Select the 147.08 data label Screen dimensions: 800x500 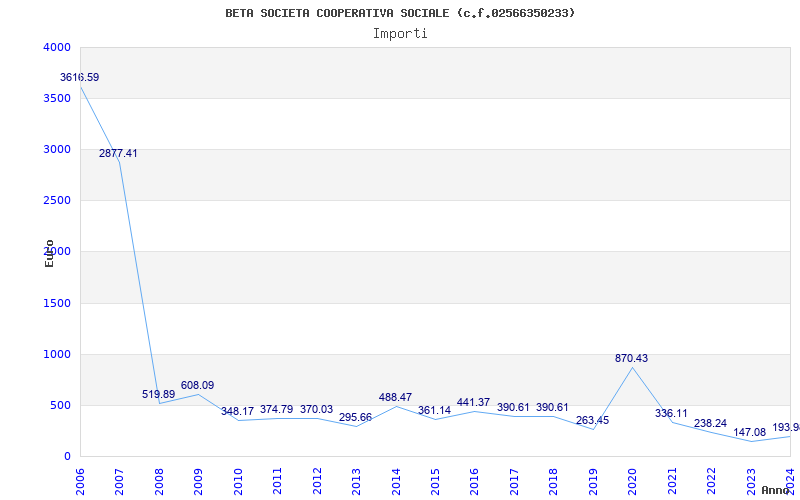[x=750, y=433]
